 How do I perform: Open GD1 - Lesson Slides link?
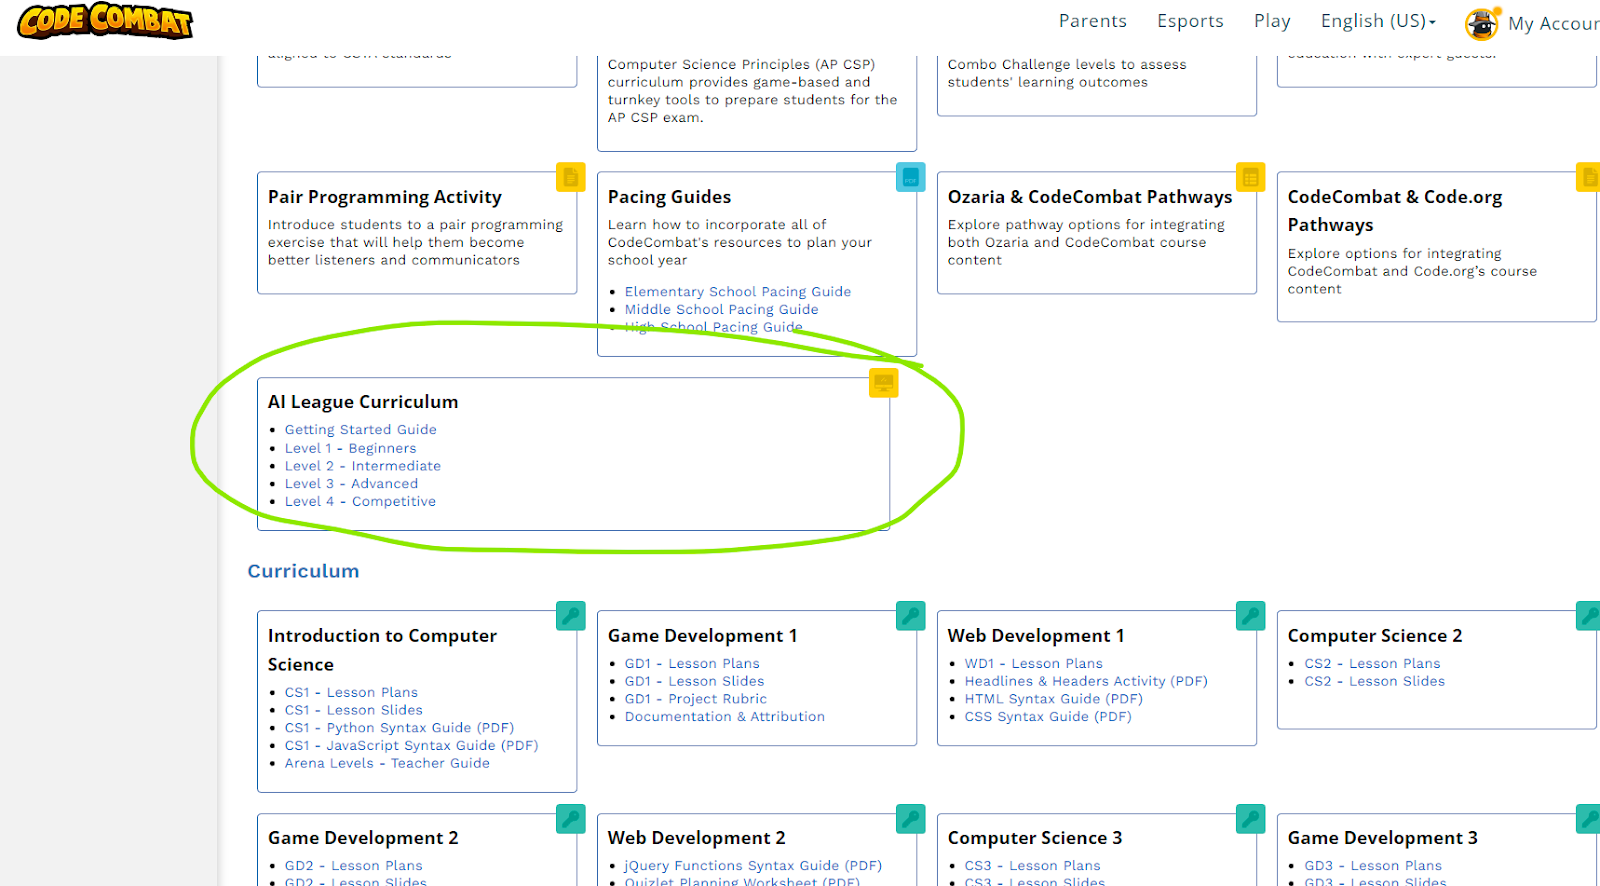pos(694,682)
